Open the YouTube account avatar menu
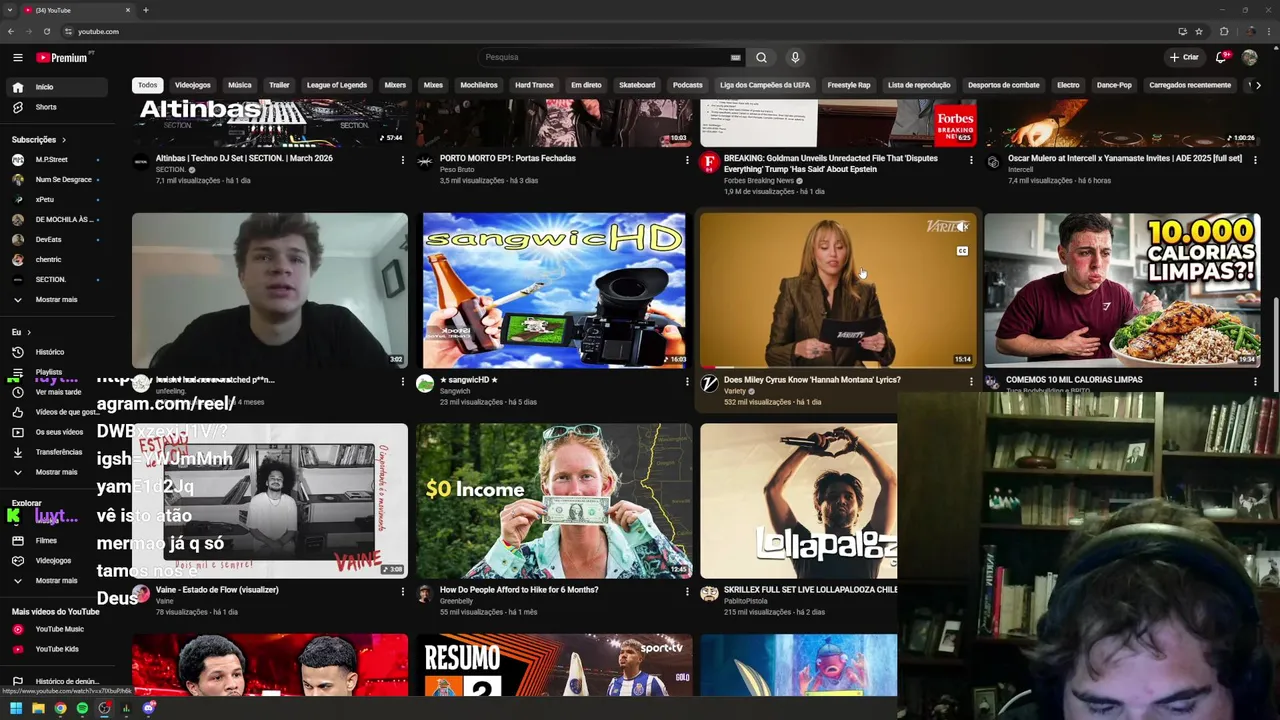 click(x=1250, y=57)
